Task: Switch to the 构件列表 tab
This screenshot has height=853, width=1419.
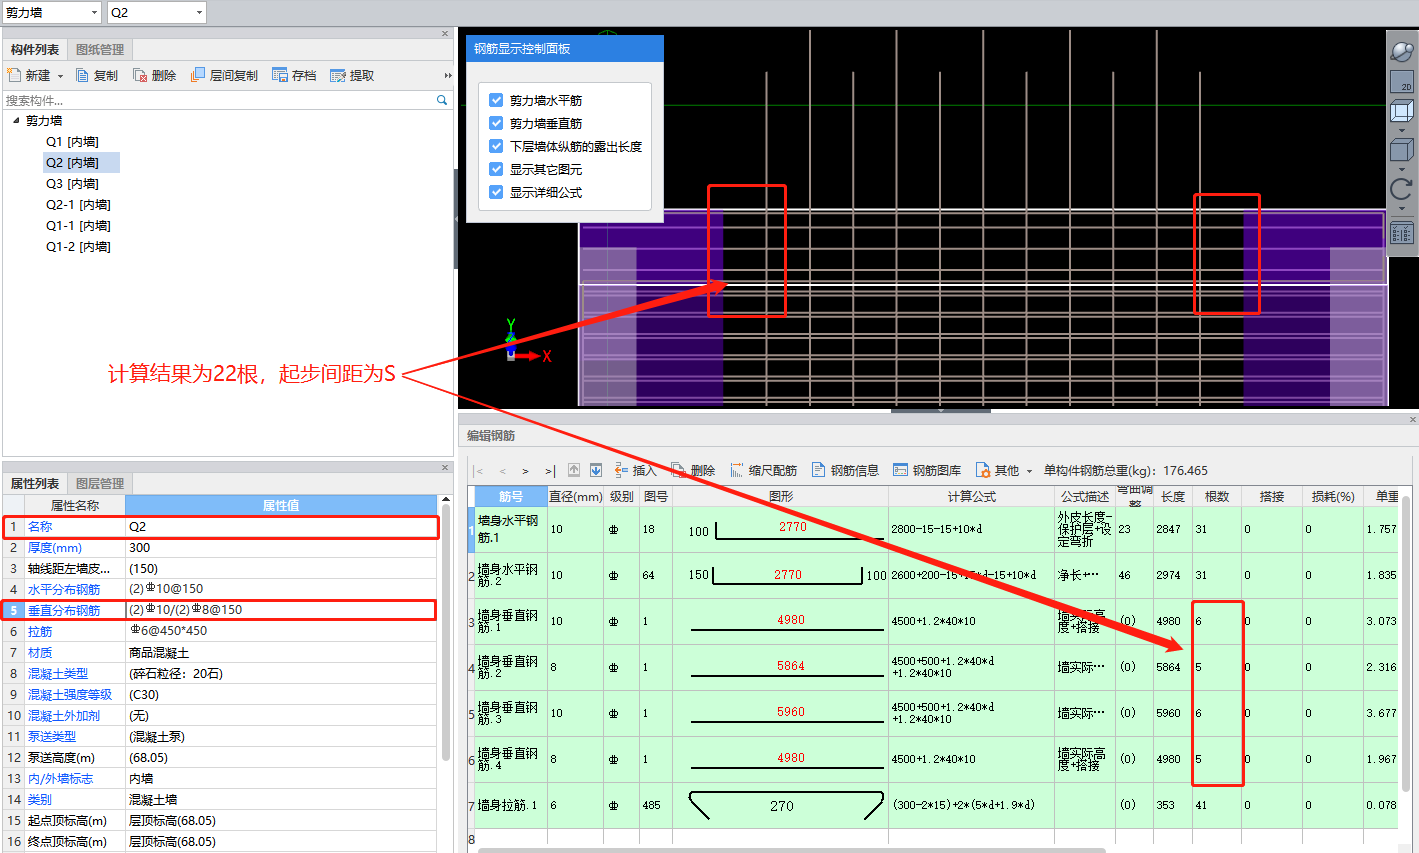Action: (35, 50)
